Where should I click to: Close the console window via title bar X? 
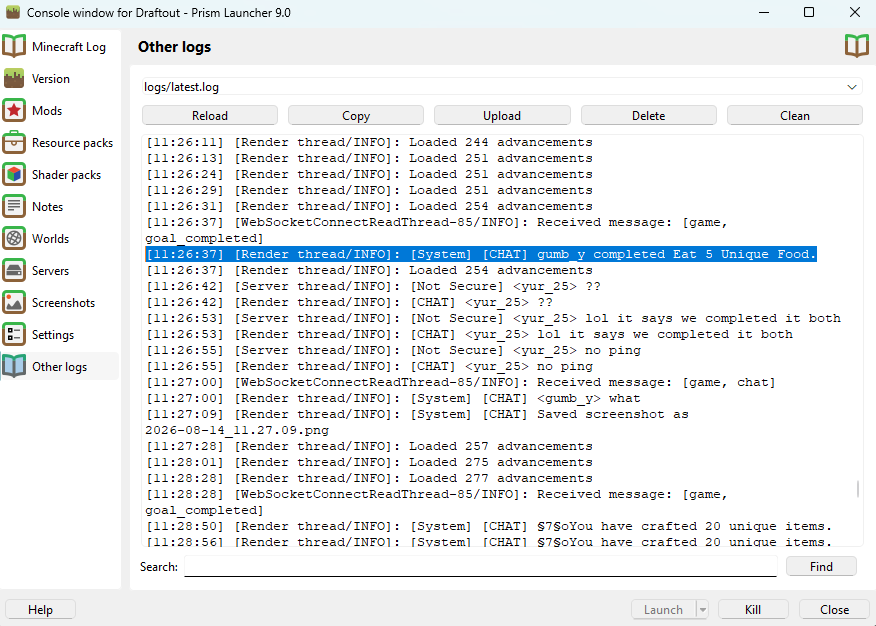pyautogui.click(x=854, y=12)
